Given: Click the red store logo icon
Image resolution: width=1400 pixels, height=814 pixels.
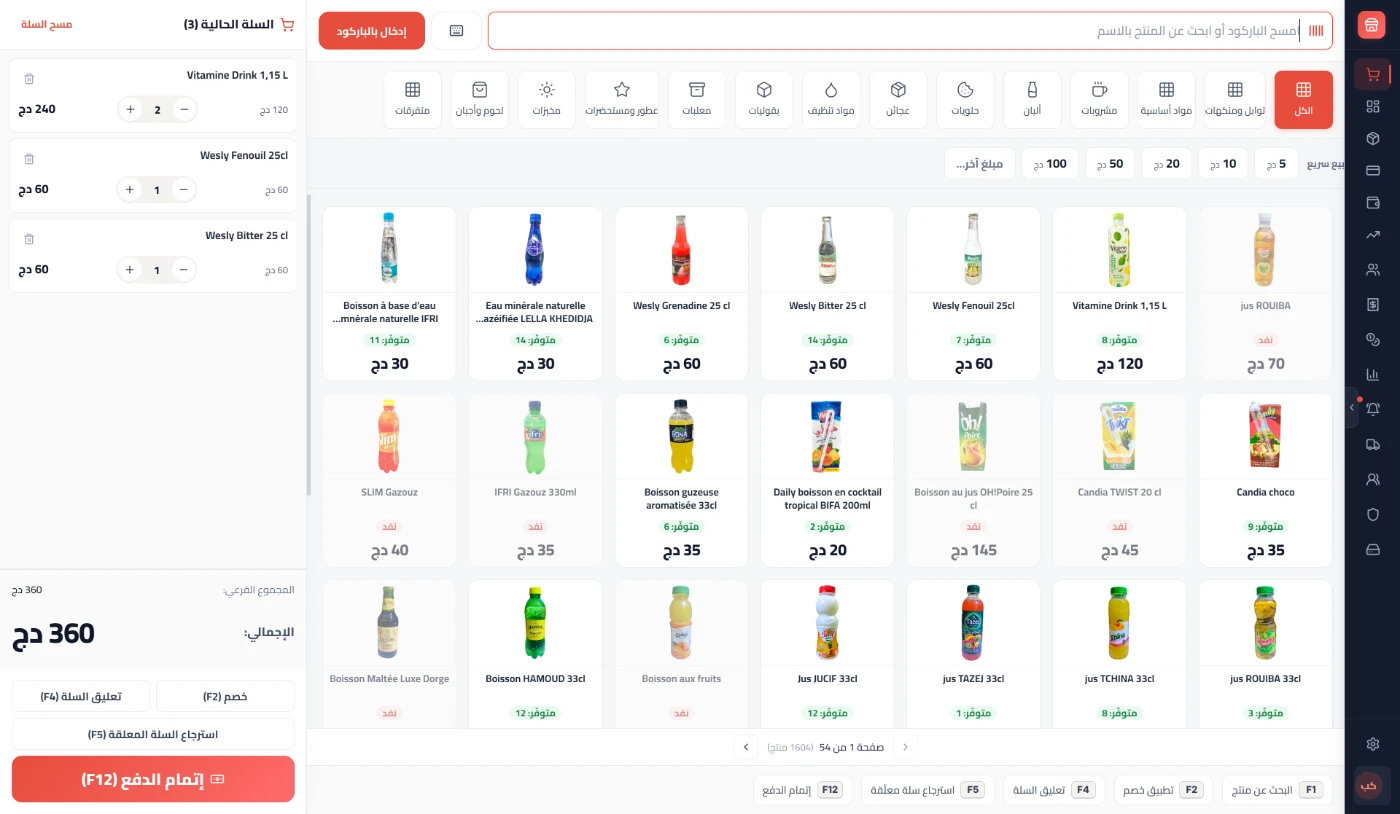Looking at the screenshot, I should [1372, 27].
